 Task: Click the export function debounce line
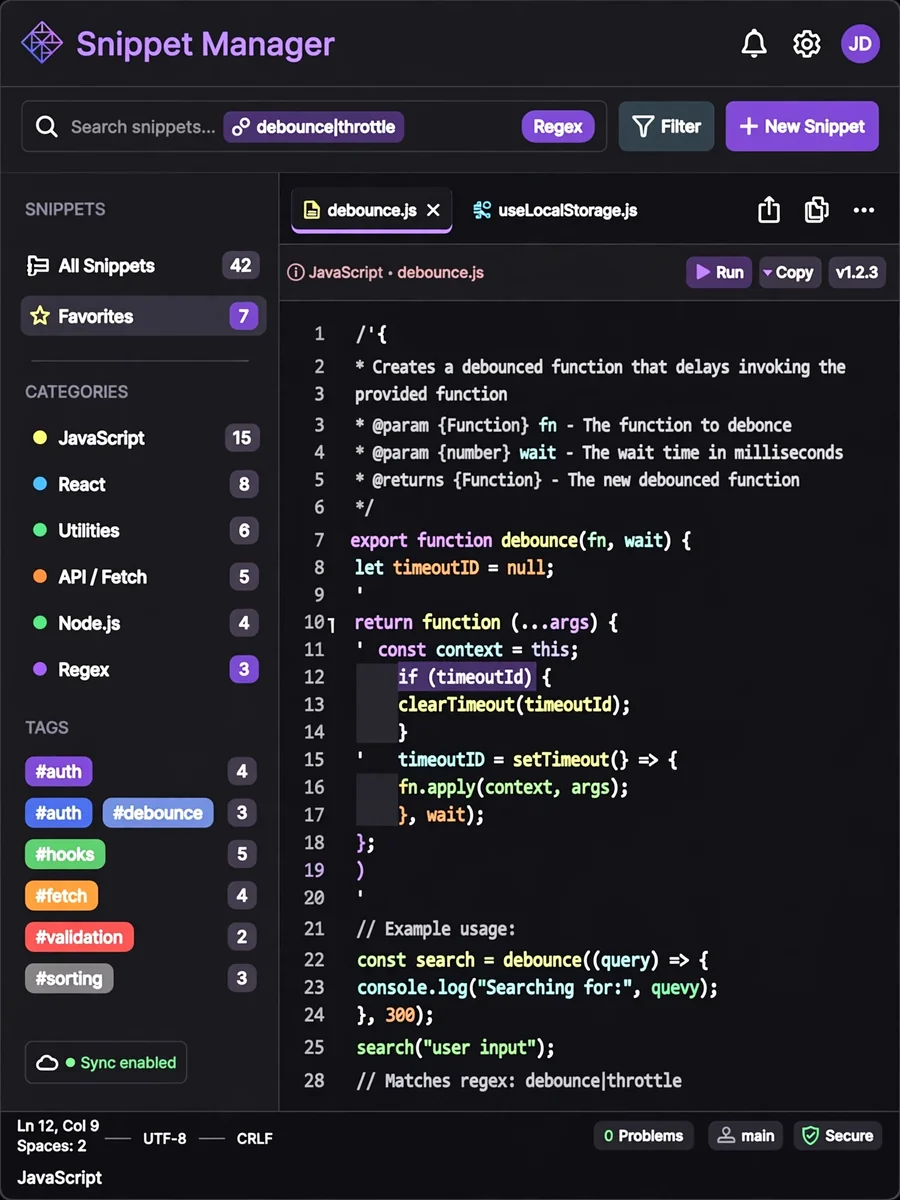coord(521,540)
